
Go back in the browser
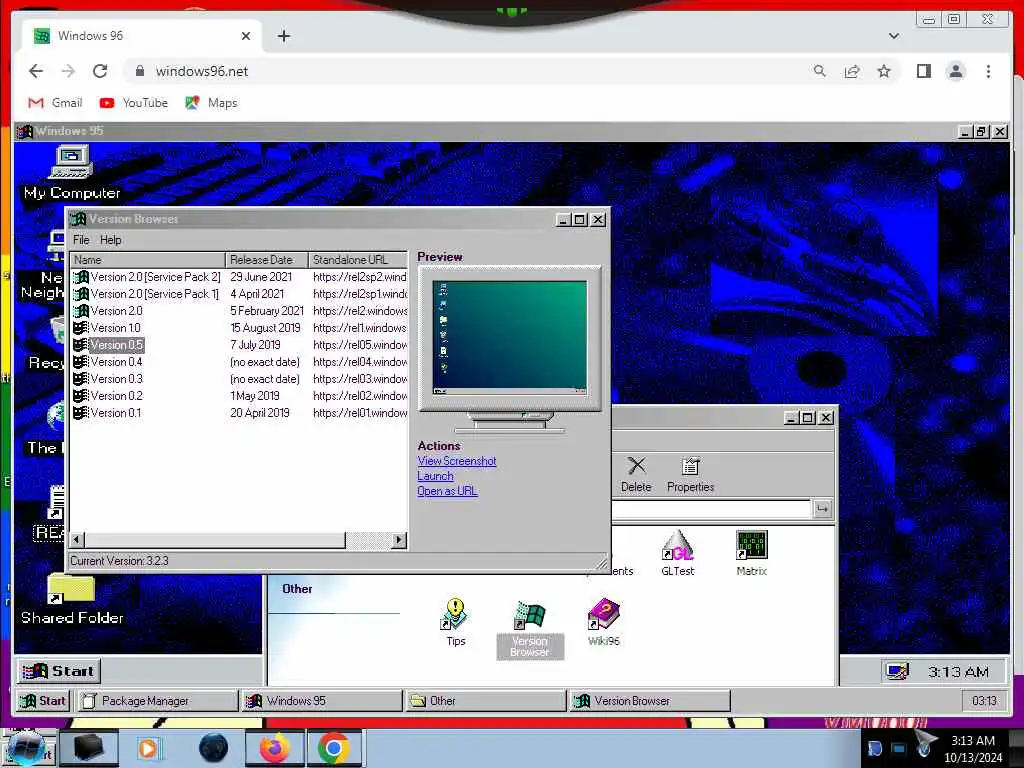(x=36, y=71)
